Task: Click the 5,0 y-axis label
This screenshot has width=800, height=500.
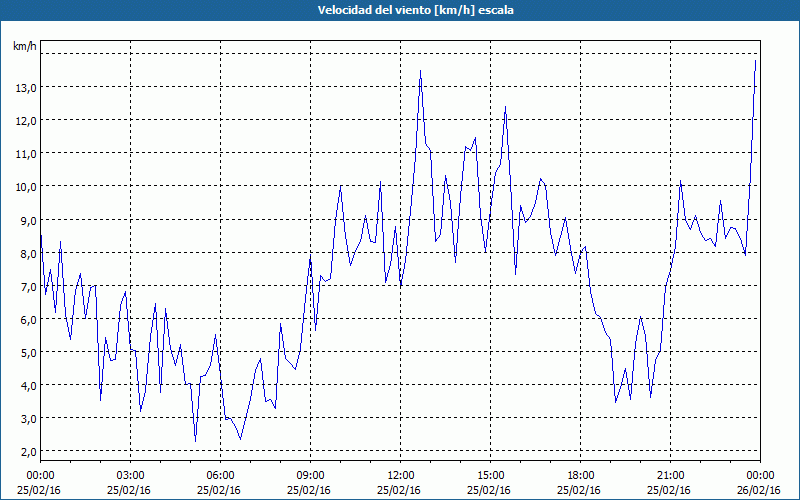Action: click(29, 353)
